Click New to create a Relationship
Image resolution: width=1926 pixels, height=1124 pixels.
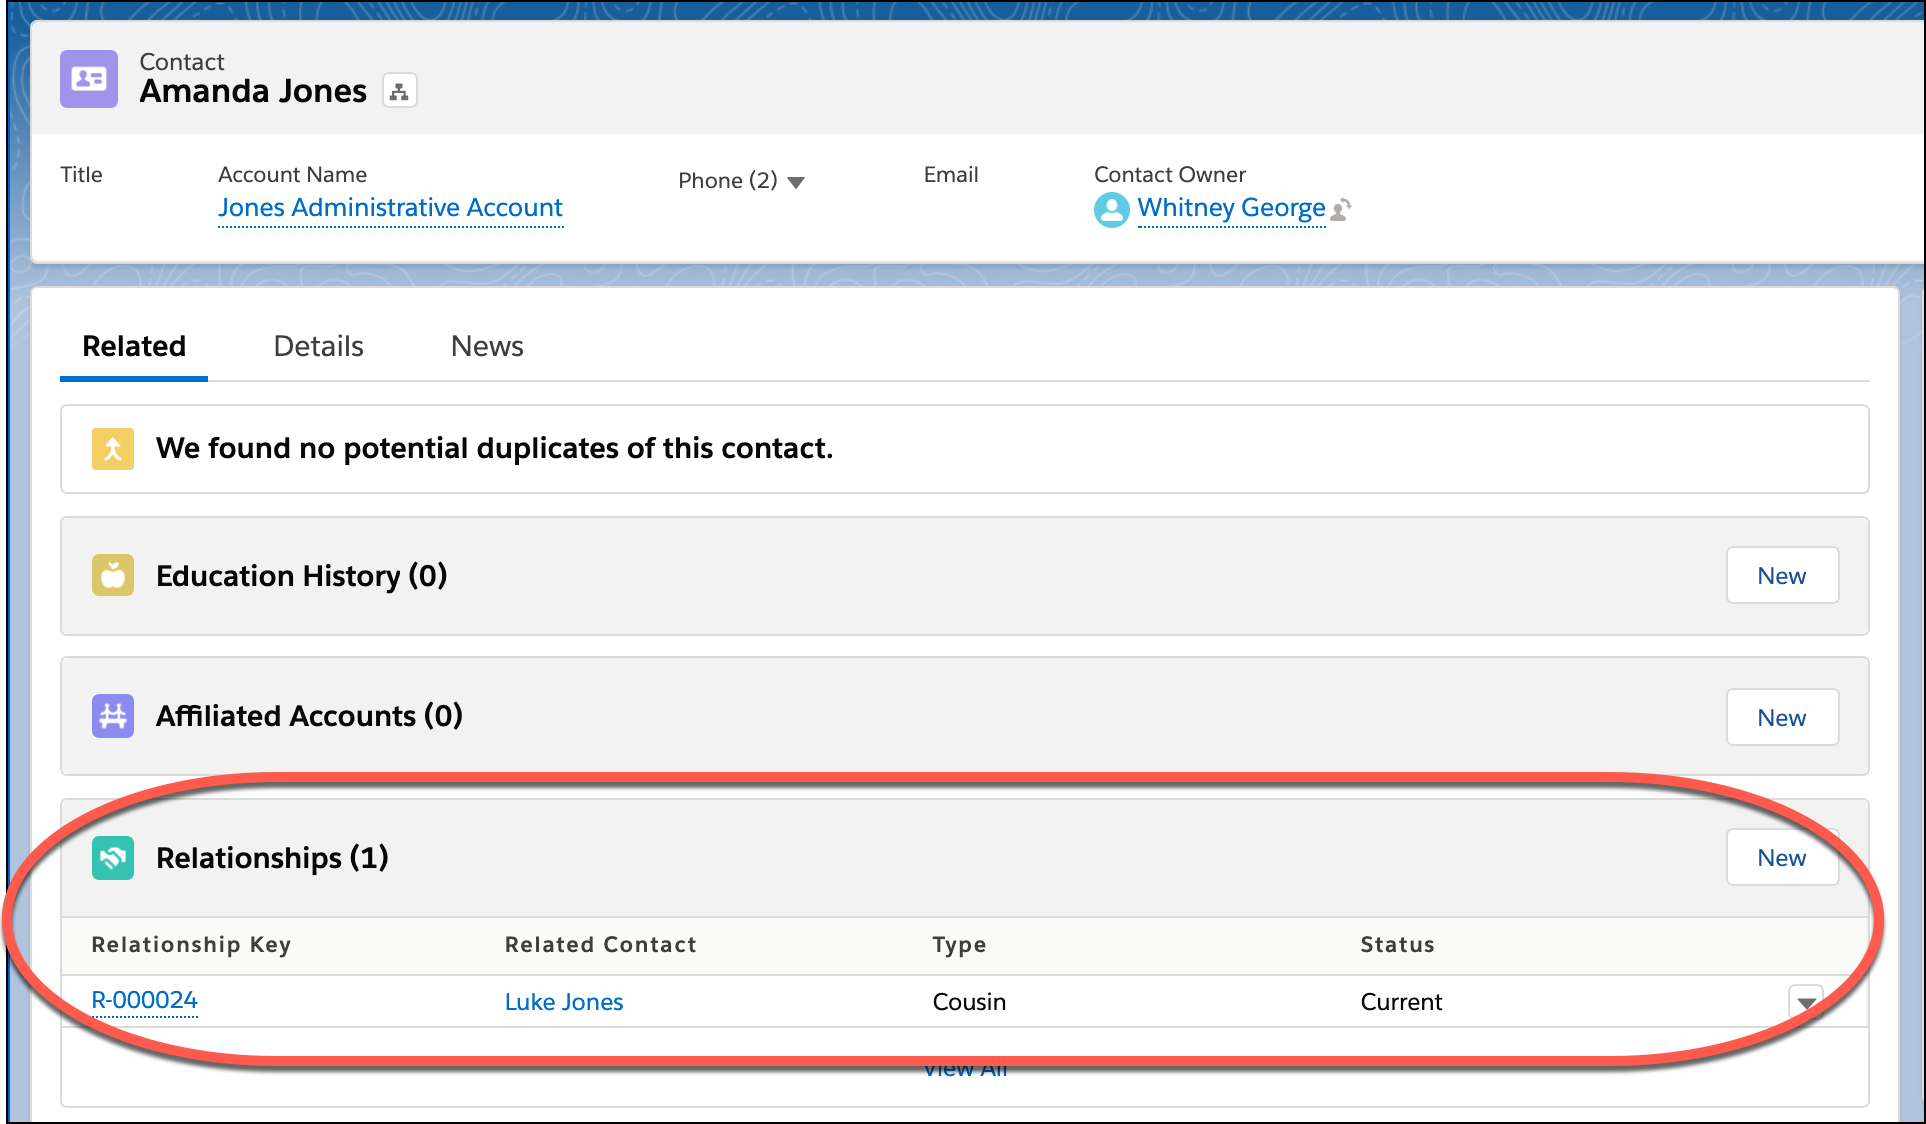1782,858
